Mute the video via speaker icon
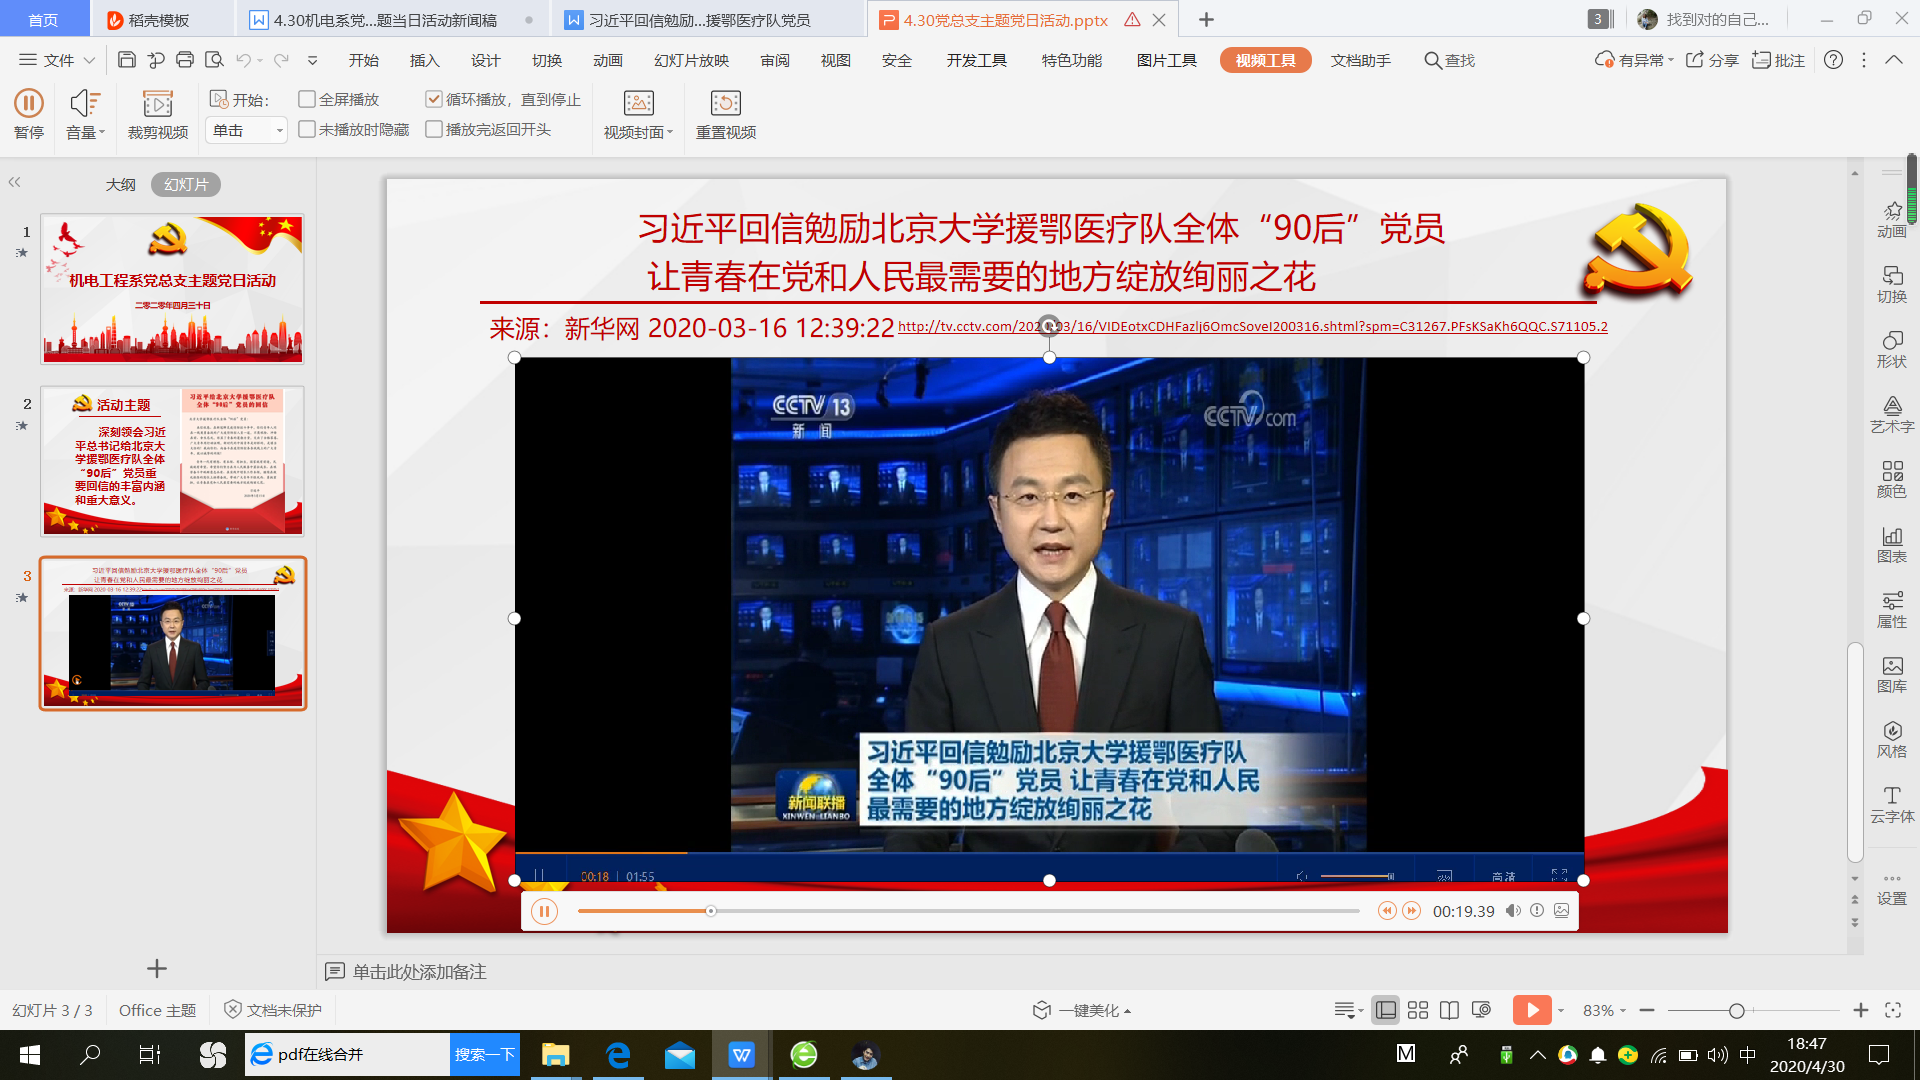 tap(1513, 911)
